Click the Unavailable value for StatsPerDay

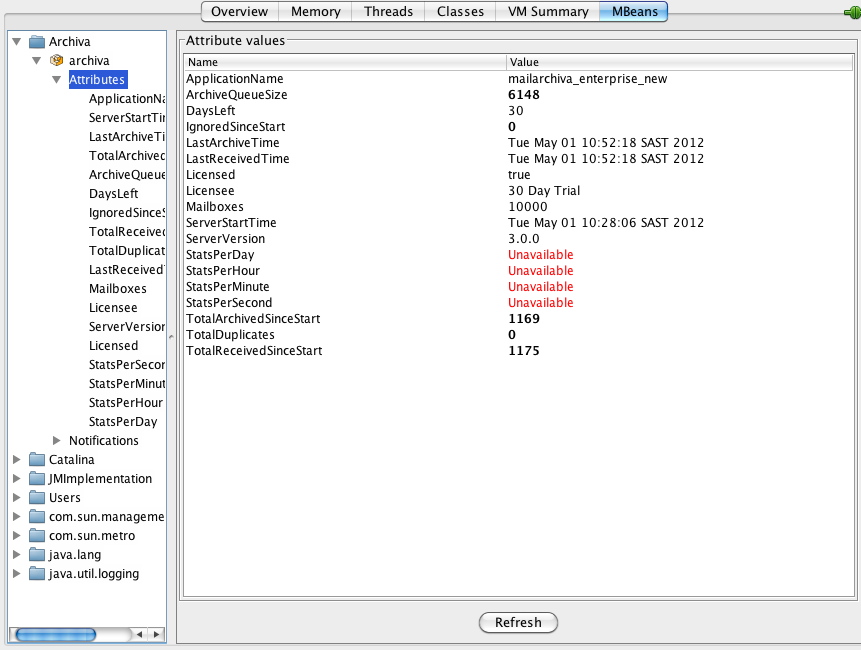tap(541, 255)
